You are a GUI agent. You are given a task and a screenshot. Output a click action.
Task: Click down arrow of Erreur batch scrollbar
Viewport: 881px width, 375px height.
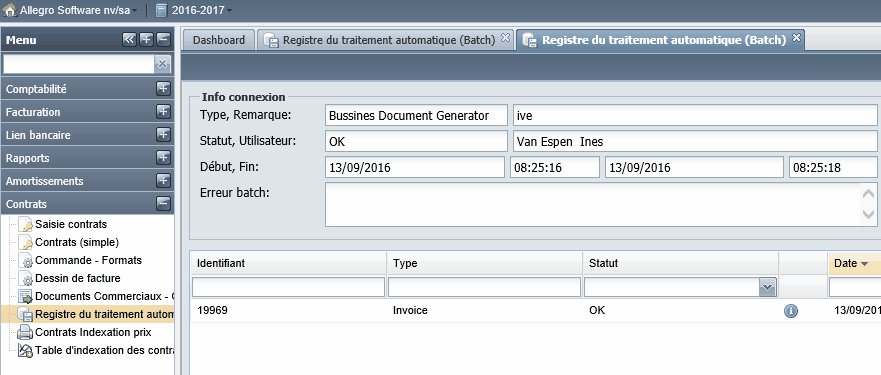coord(868,214)
